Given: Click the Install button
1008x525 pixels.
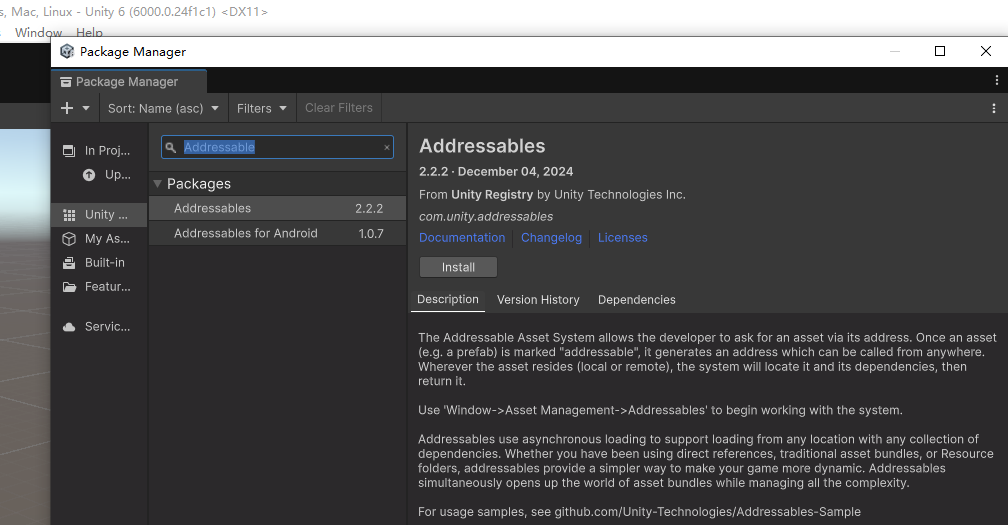Looking at the screenshot, I should (458, 267).
